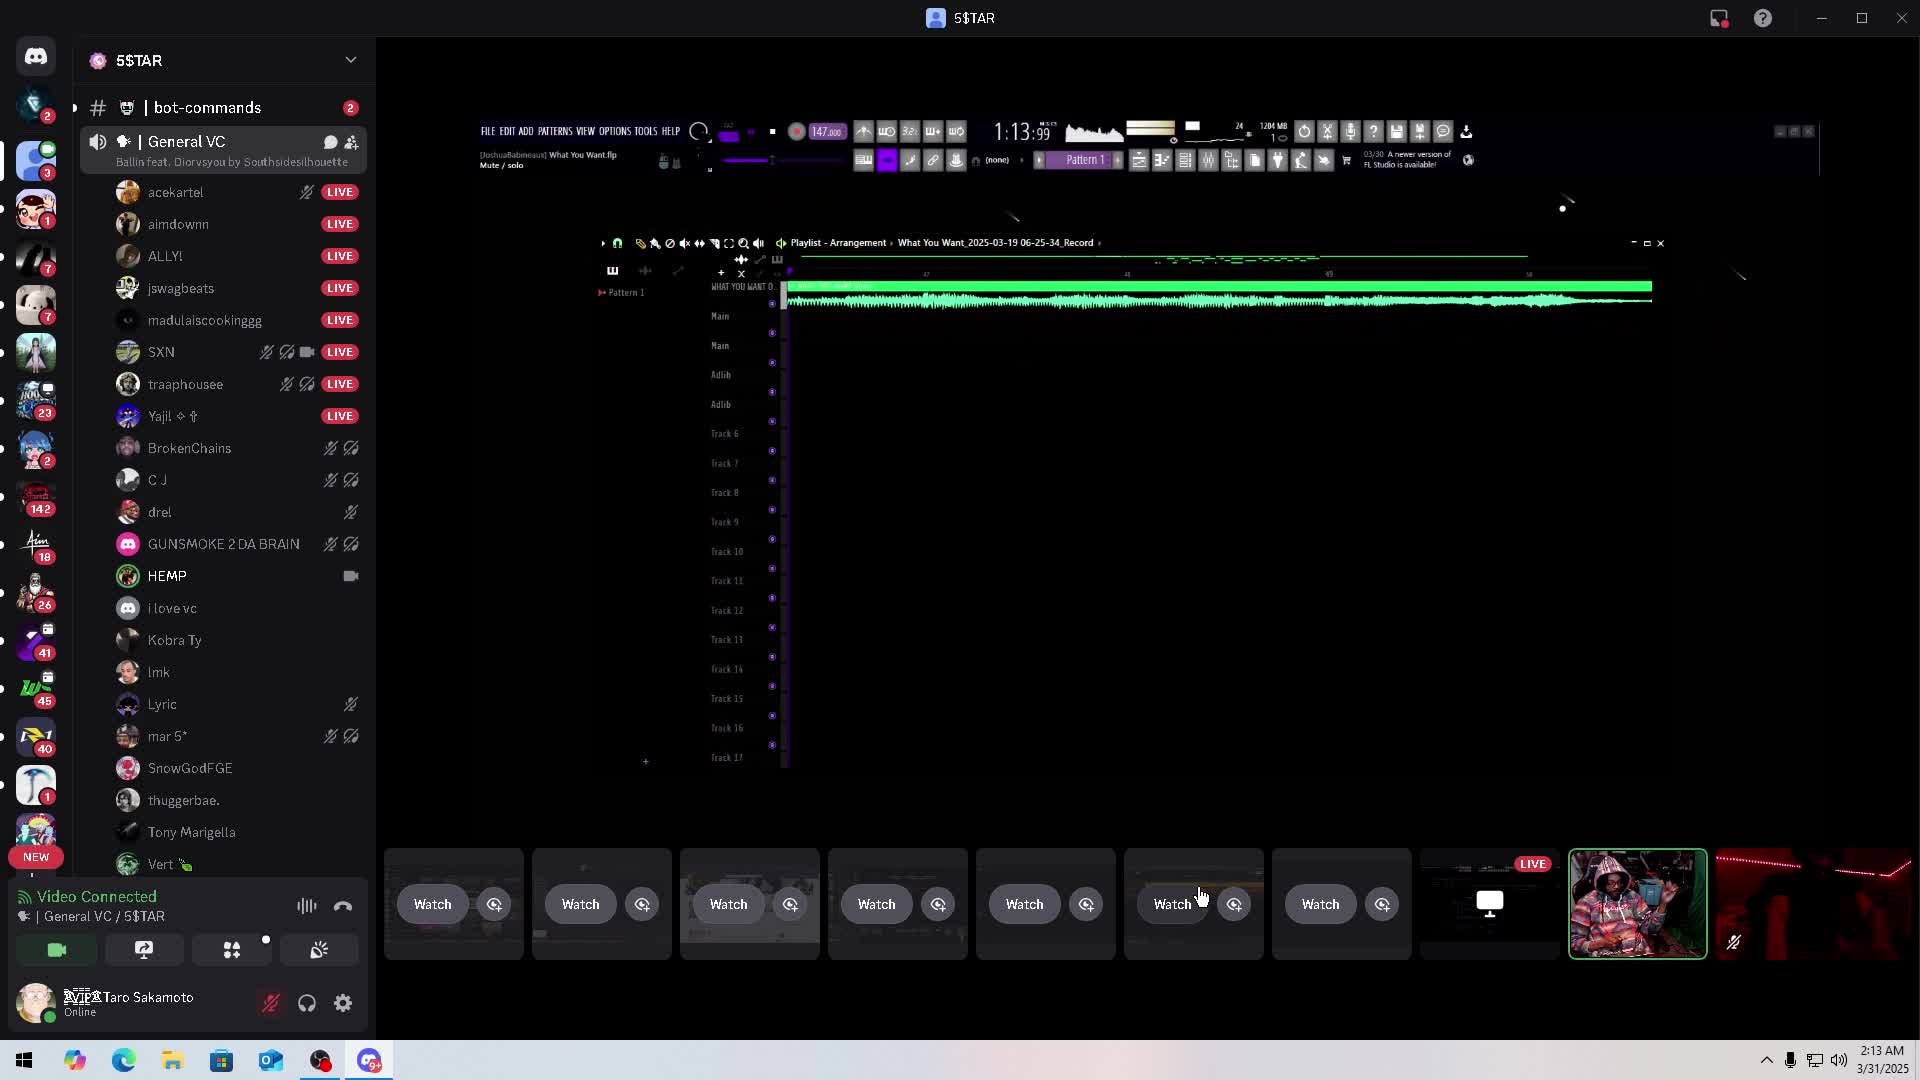Click the FL Studio download arrow icon

(1466, 131)
